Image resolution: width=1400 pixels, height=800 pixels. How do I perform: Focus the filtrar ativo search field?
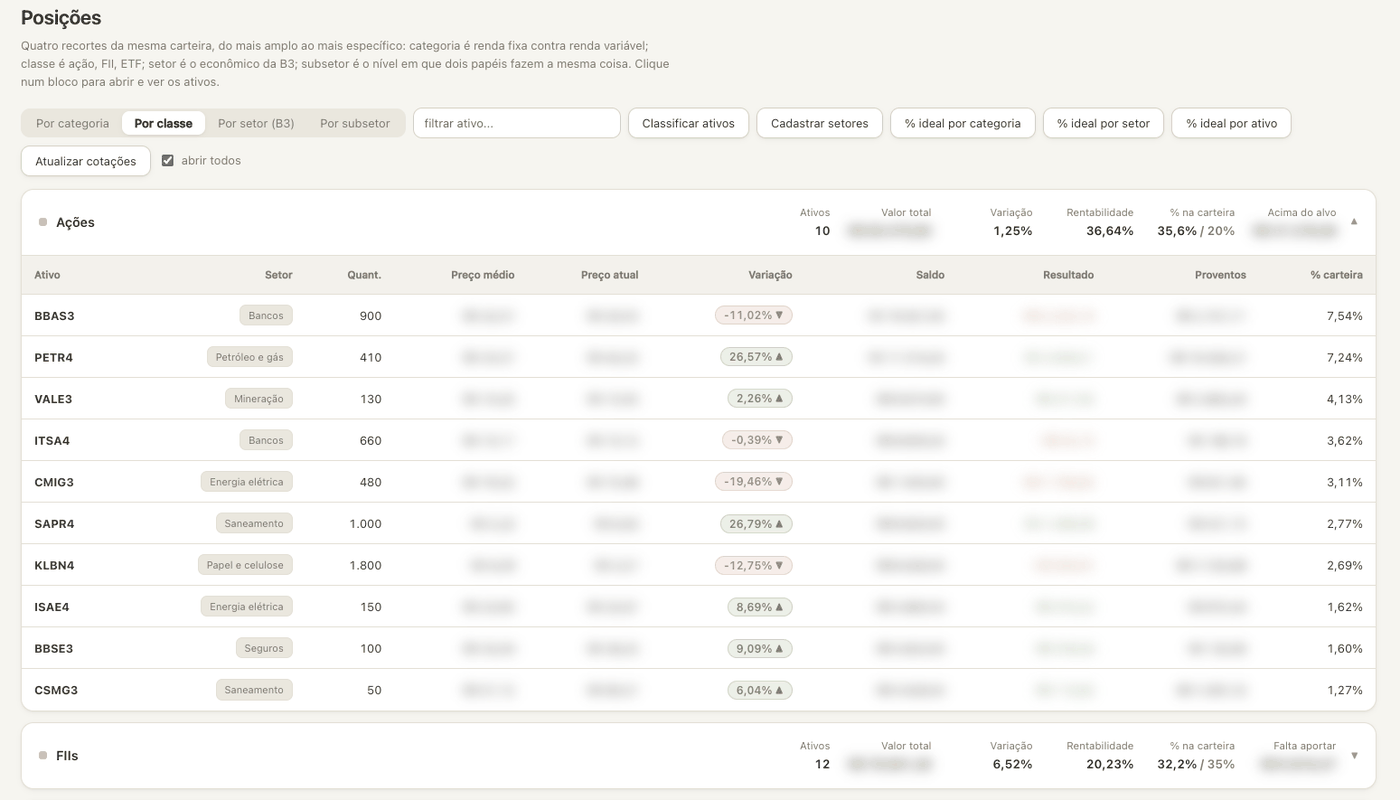(x=517, y=123)
